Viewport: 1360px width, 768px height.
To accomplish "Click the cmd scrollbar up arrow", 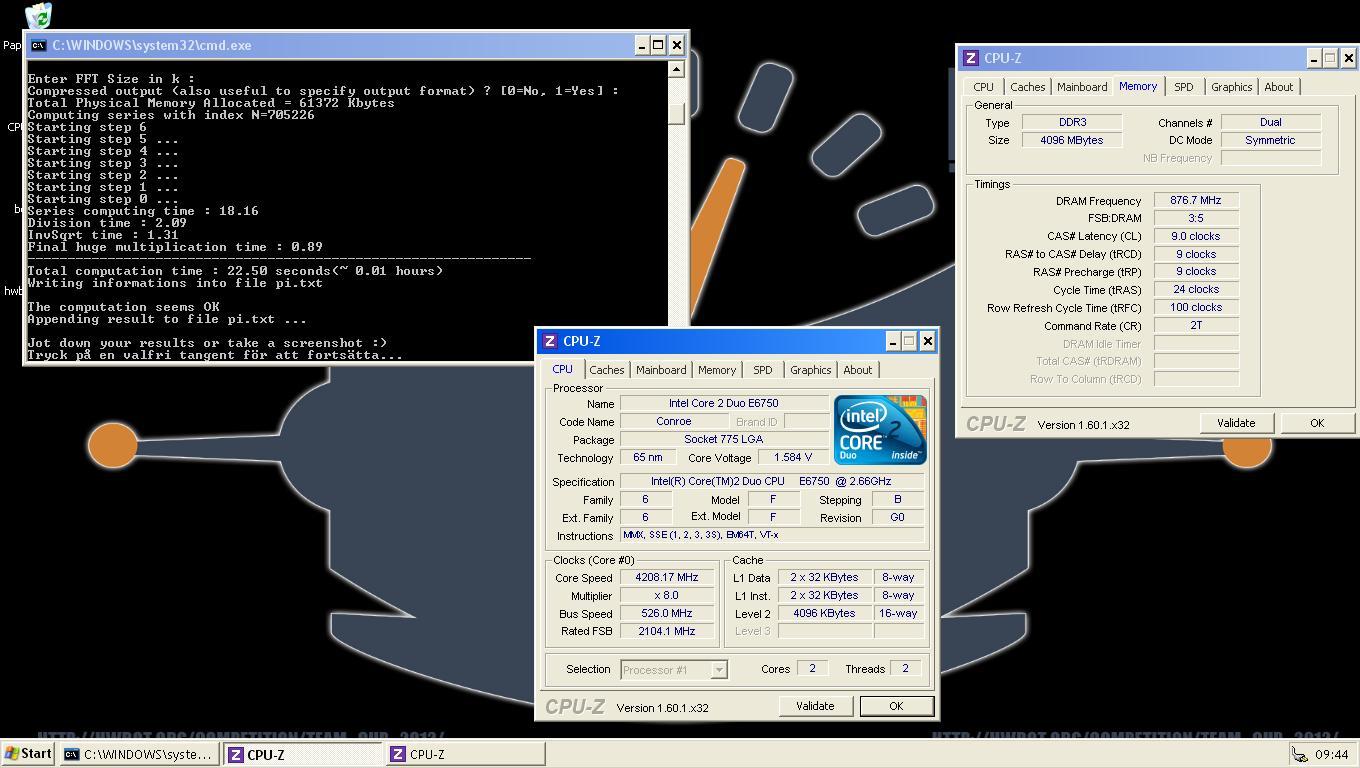I will coord(676,69).
